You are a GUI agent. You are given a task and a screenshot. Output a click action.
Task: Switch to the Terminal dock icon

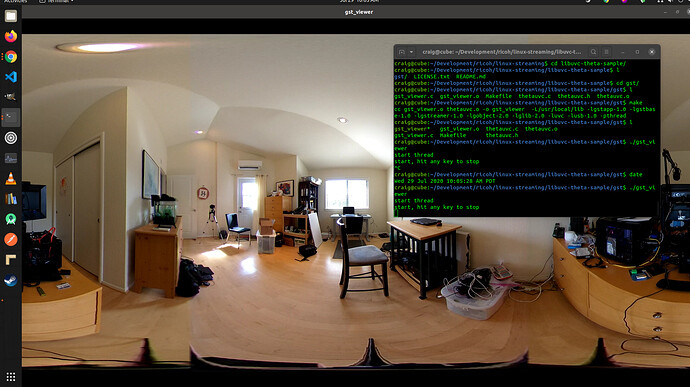pos(11,118)
